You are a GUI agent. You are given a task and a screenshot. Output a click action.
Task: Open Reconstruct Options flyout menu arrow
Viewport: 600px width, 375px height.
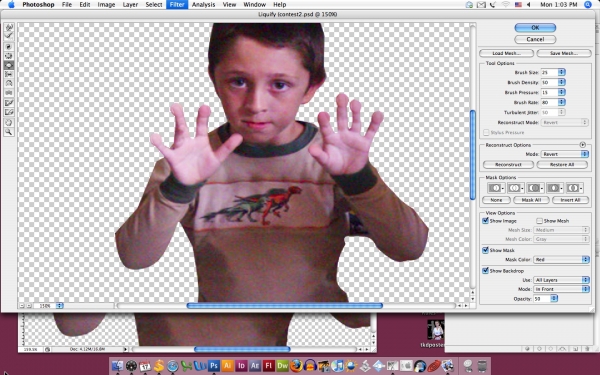pyautogui.click(x=582, y=145)
